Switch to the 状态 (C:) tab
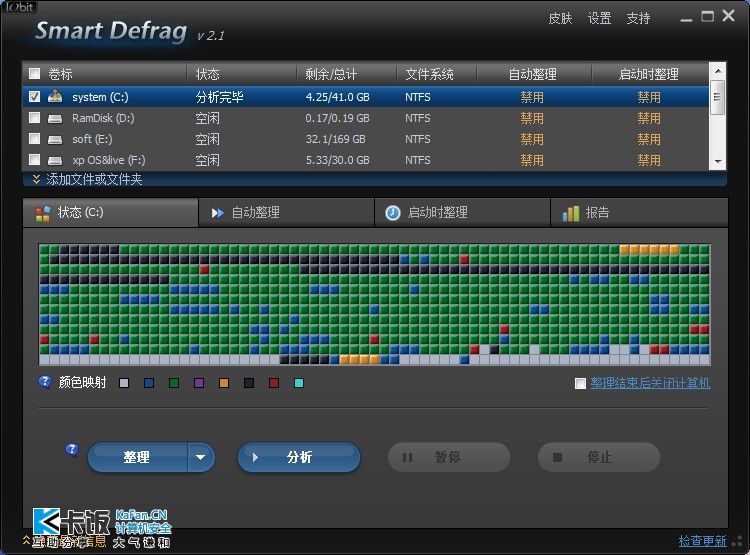Screen dimensions: 750x555 (110, 212)
